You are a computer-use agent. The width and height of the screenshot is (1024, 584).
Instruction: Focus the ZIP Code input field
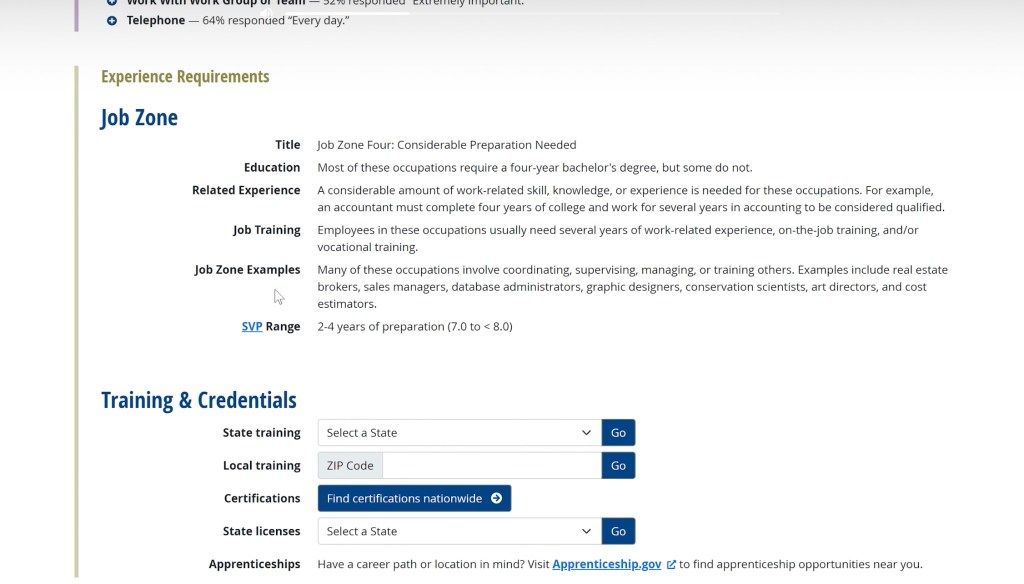(491, 465)
